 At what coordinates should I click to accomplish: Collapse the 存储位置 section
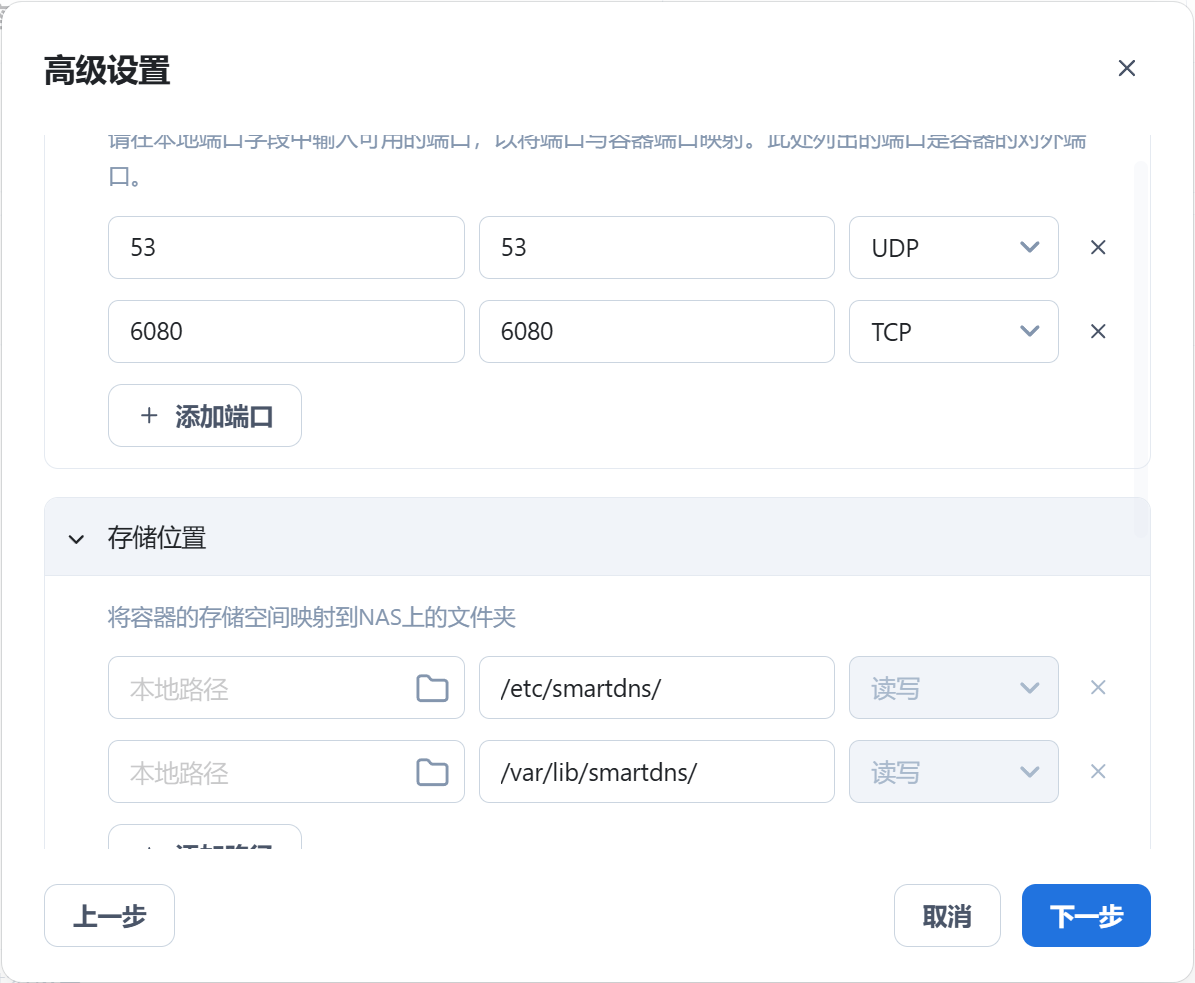pos(76,539)
